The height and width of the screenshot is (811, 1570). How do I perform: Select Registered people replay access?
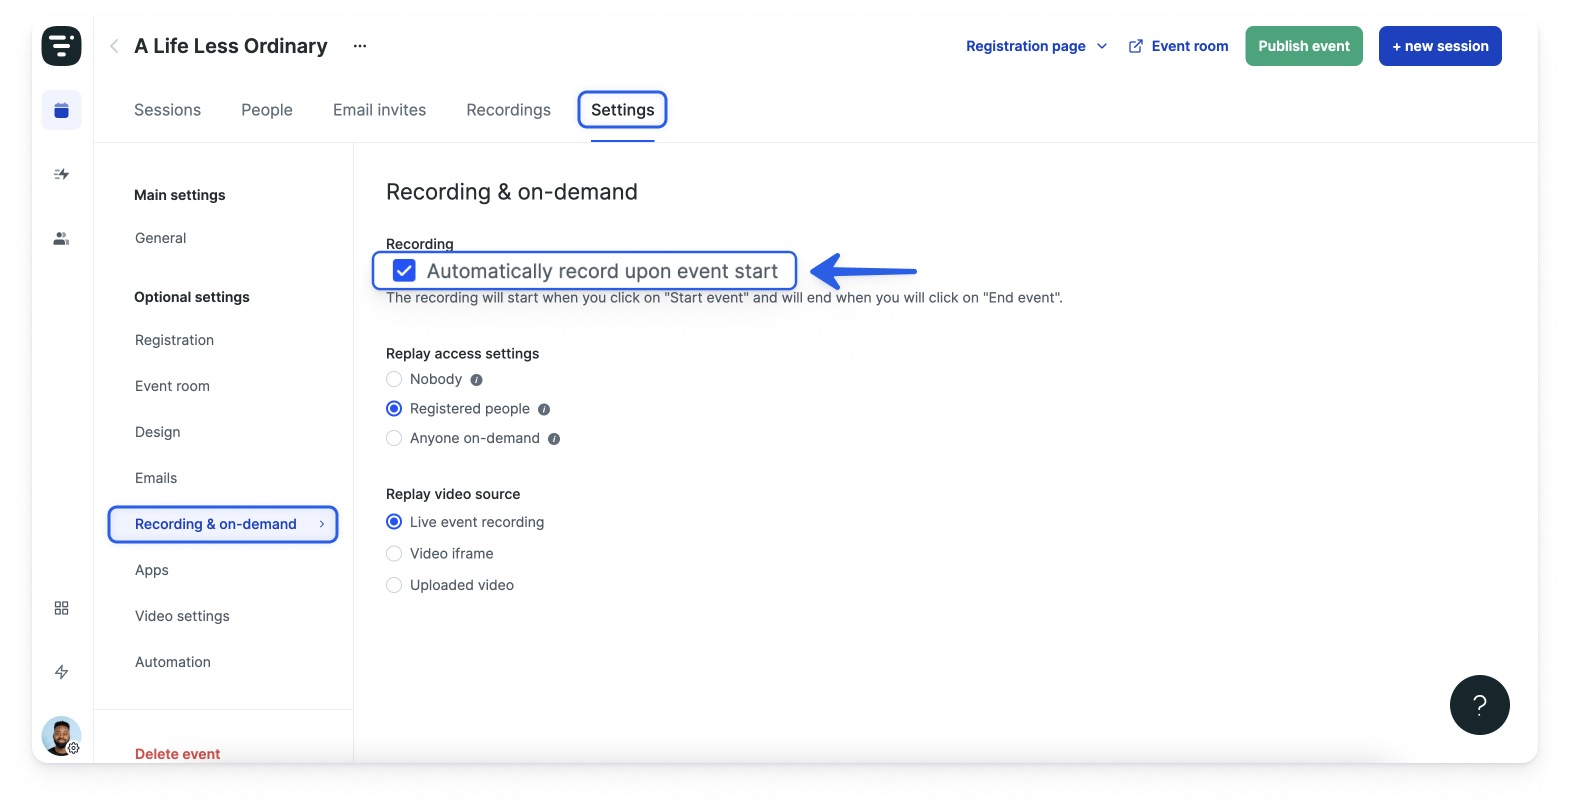click(394, 408)
